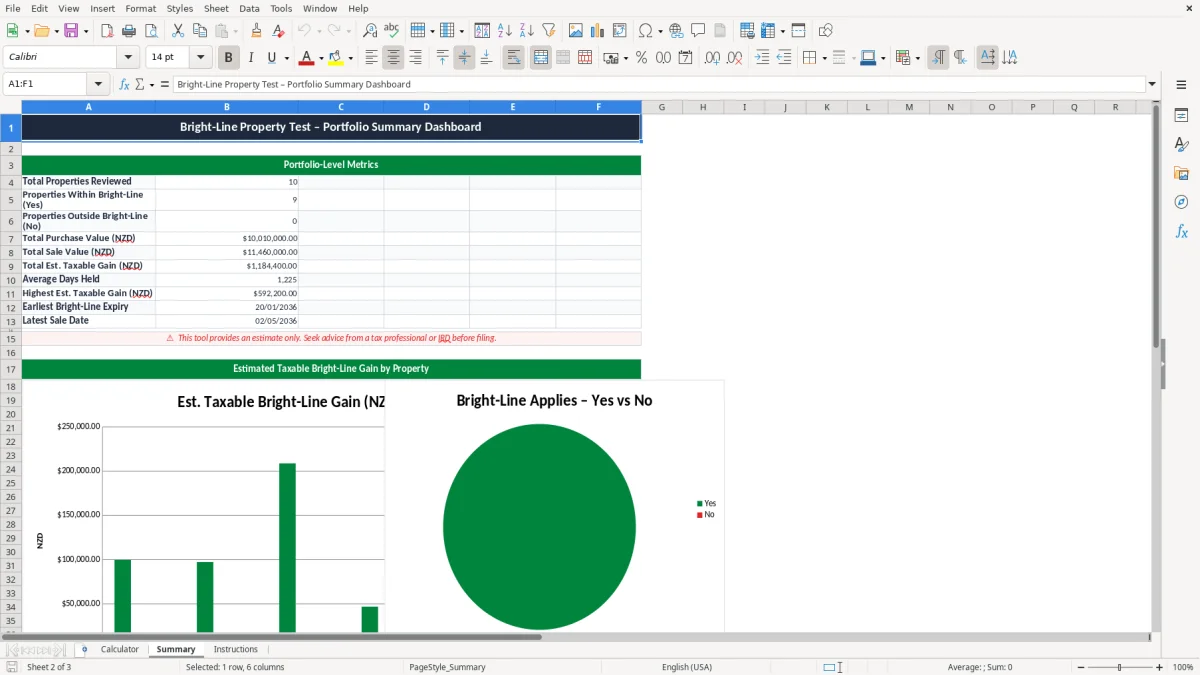The width and height of the screenshot is (1200, 675).
Task: Open the sidebar Gallery panel icon
Action: (1181, 174)
